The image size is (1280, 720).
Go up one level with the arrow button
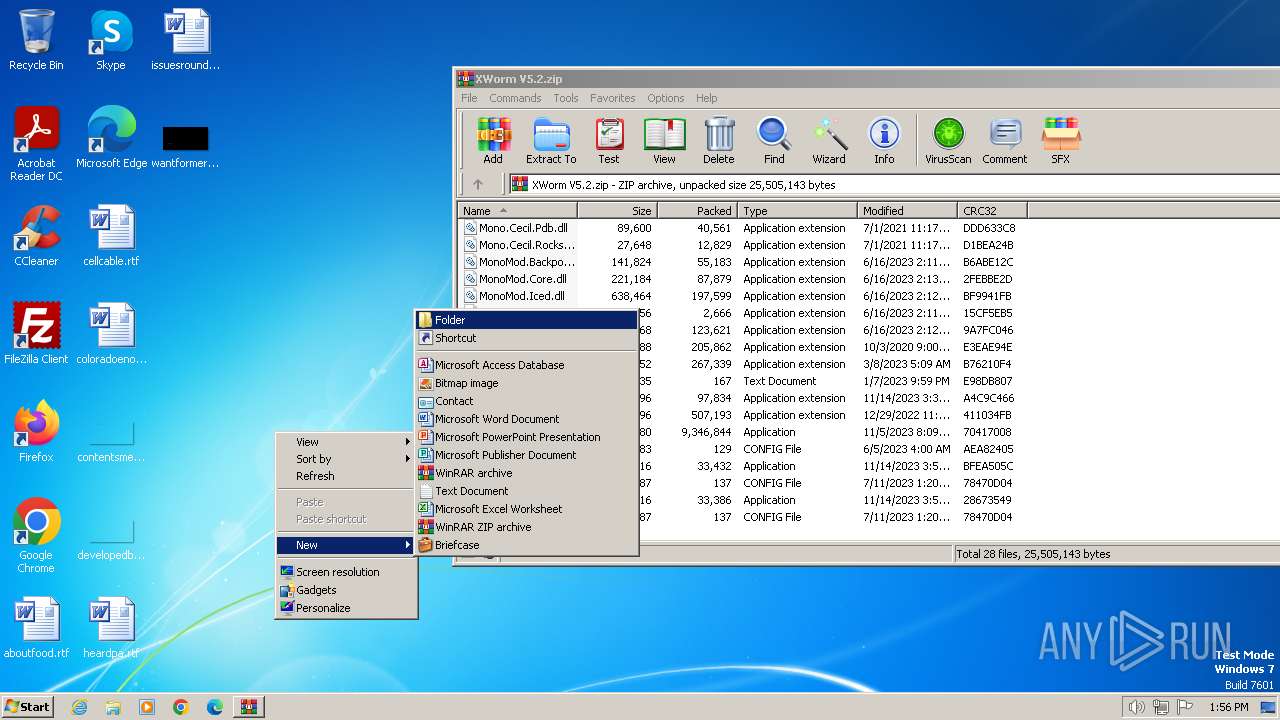tap(478, 184)
